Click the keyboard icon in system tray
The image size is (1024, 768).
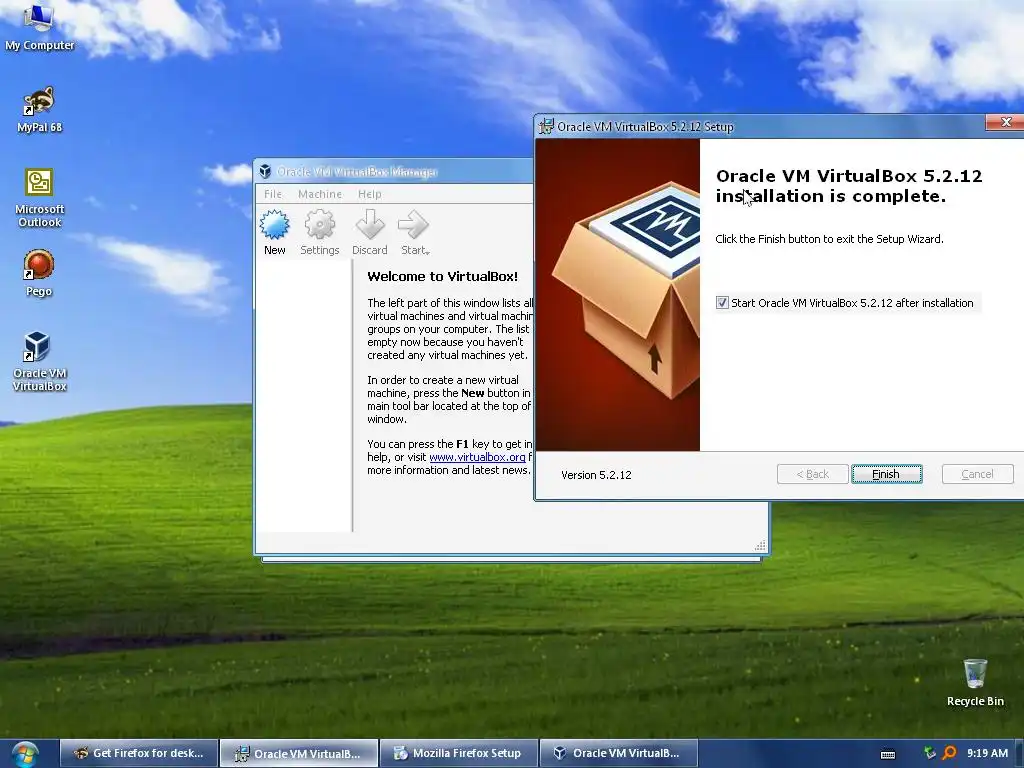pyautogui.click(x=888, y=754)
